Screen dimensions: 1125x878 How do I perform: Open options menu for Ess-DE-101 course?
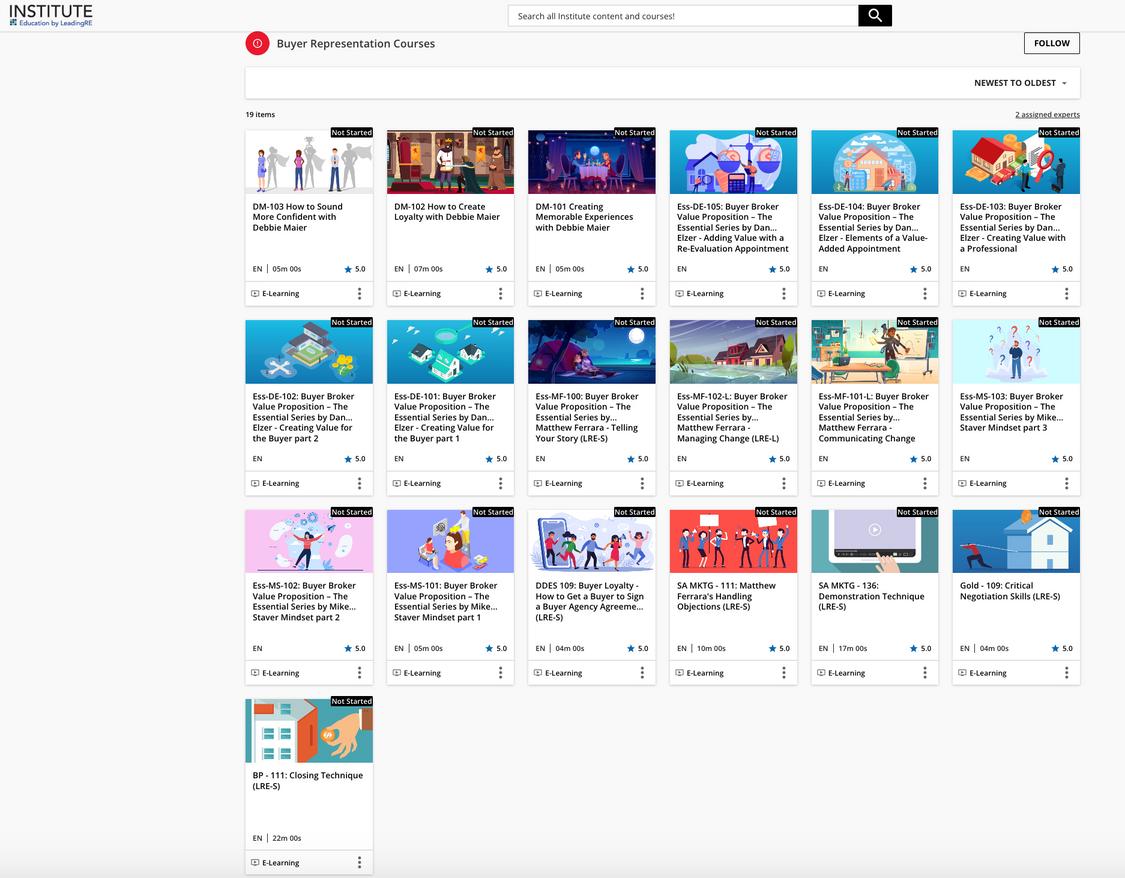click(501, 483)
